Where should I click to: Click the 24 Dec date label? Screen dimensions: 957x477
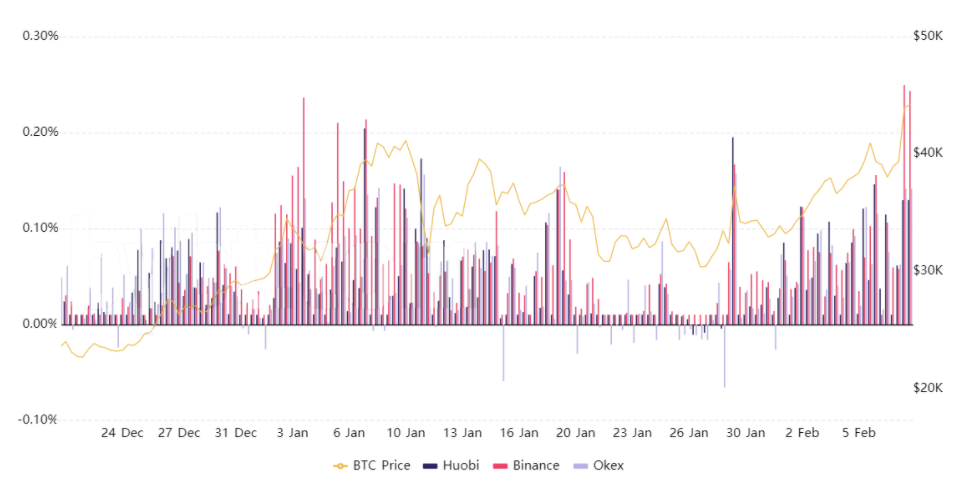tap(122, 433)
